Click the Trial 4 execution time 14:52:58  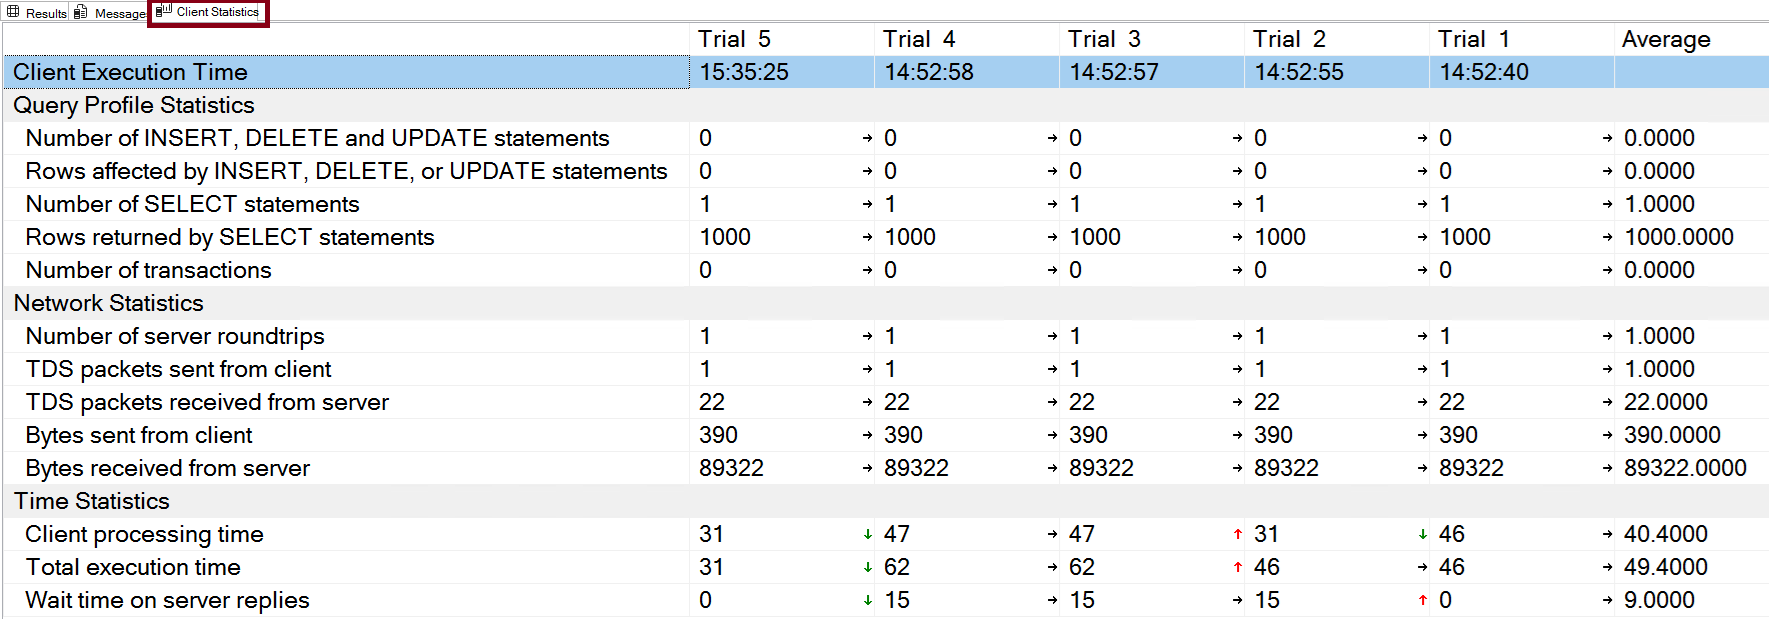point(928,72)
